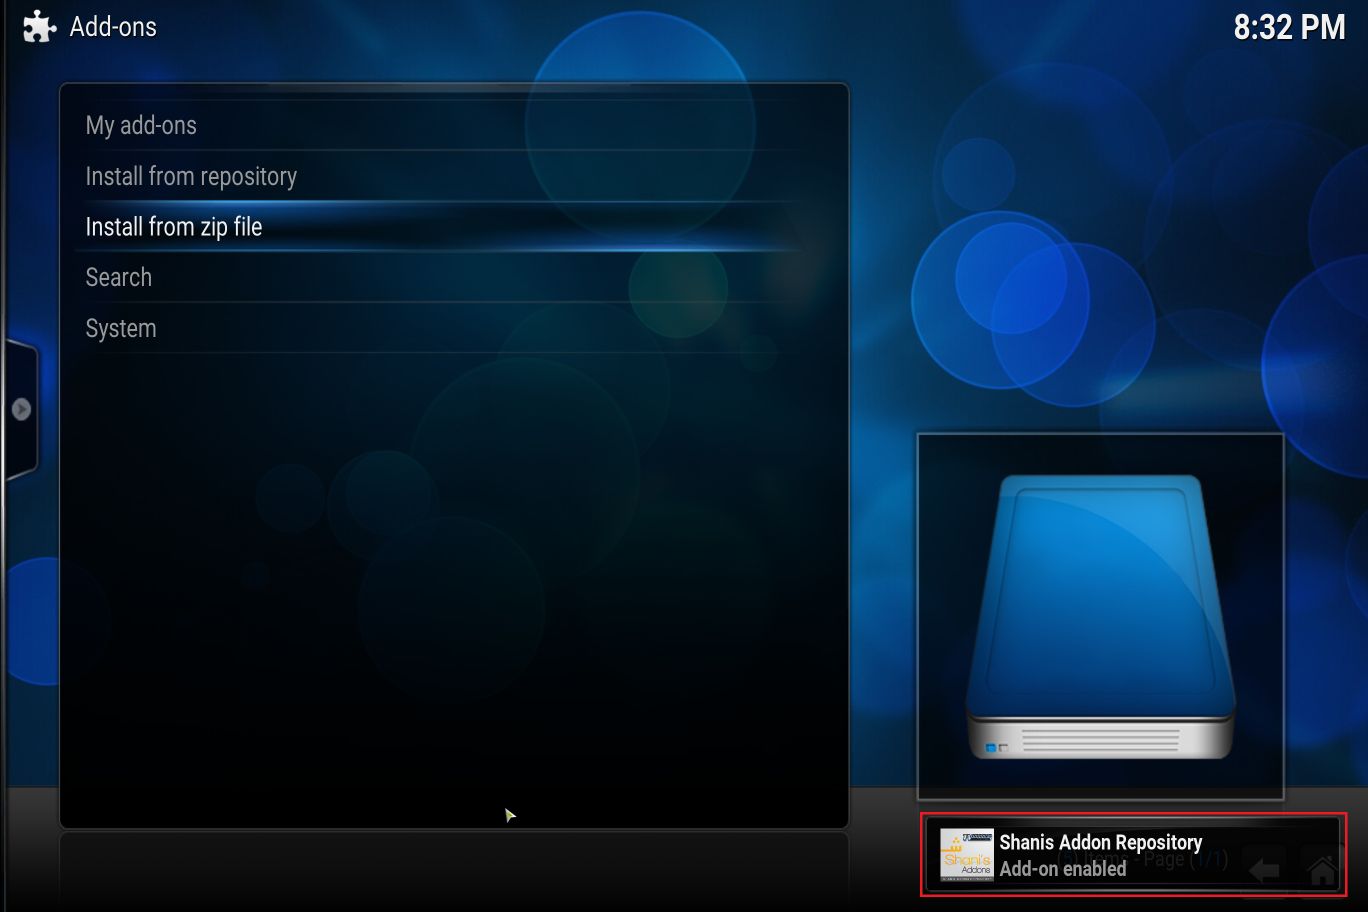
Task: Click the Add-ons puzzle piece icon
Action: pos(39,27)
